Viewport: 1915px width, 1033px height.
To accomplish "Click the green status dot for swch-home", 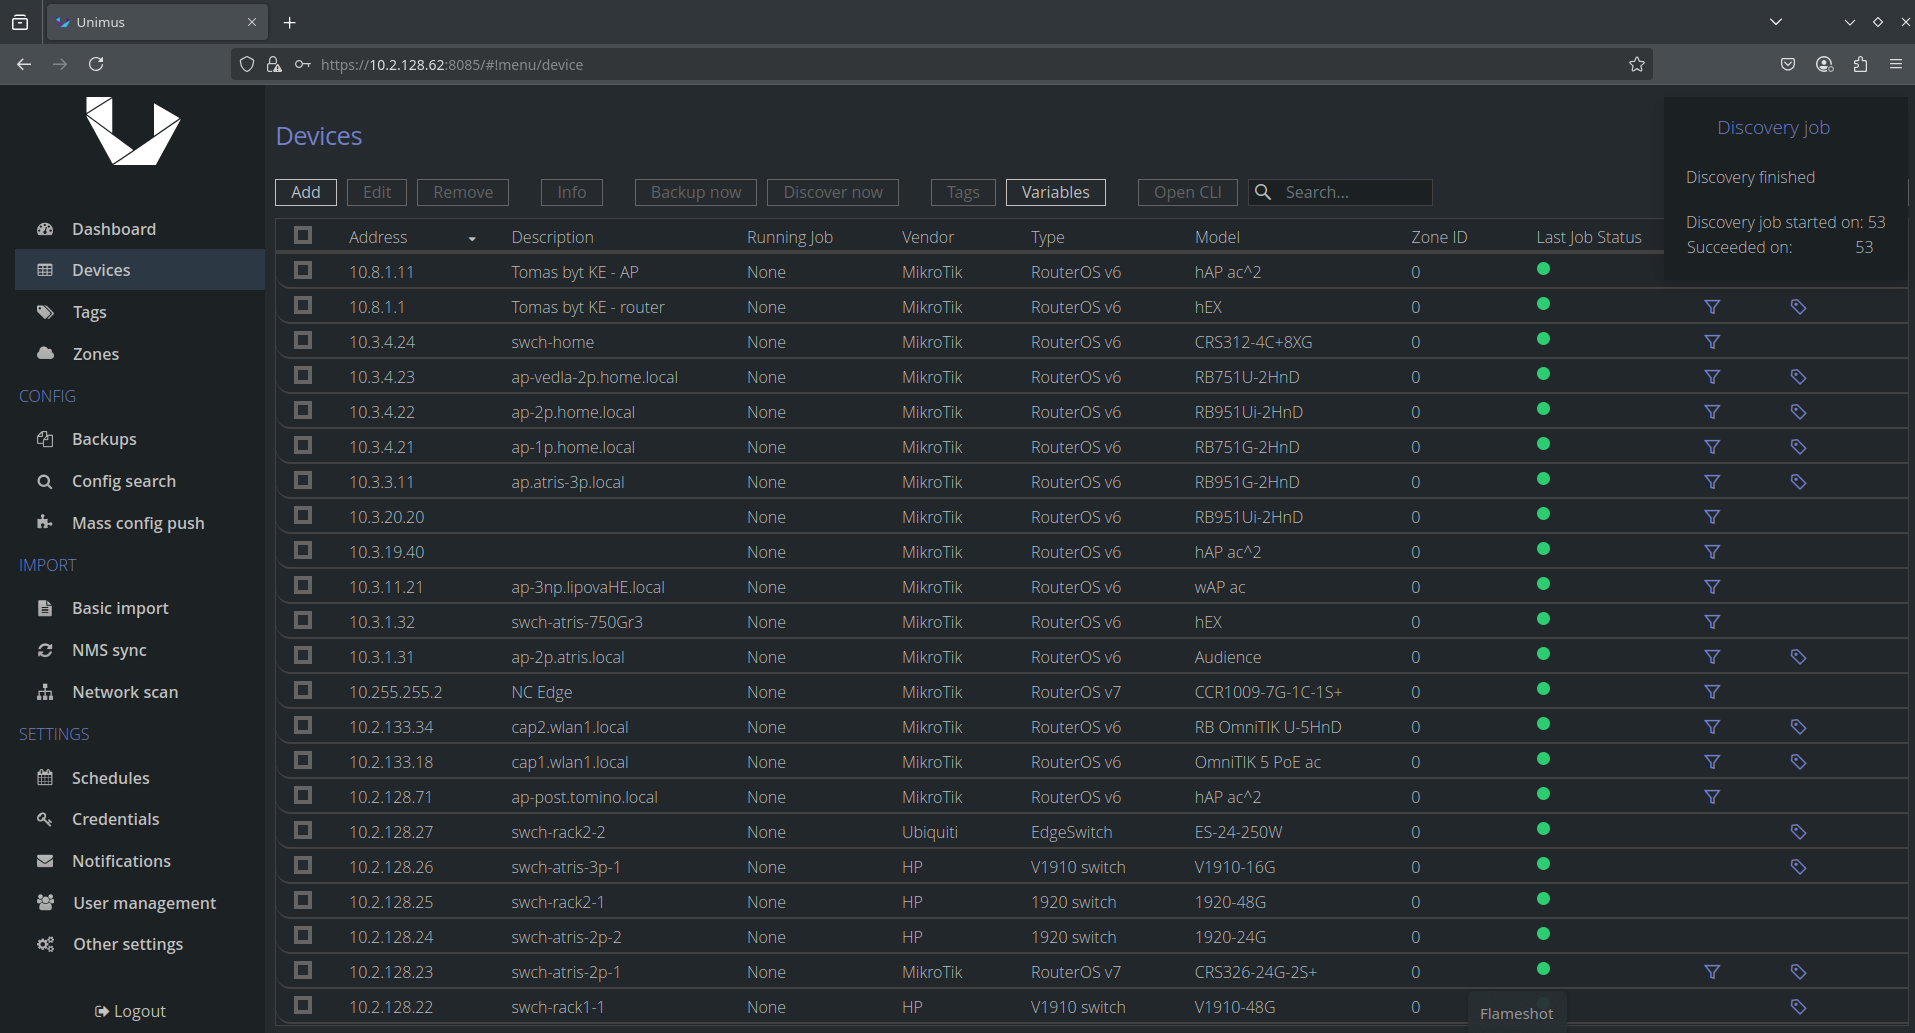I will pos(1543,340).
